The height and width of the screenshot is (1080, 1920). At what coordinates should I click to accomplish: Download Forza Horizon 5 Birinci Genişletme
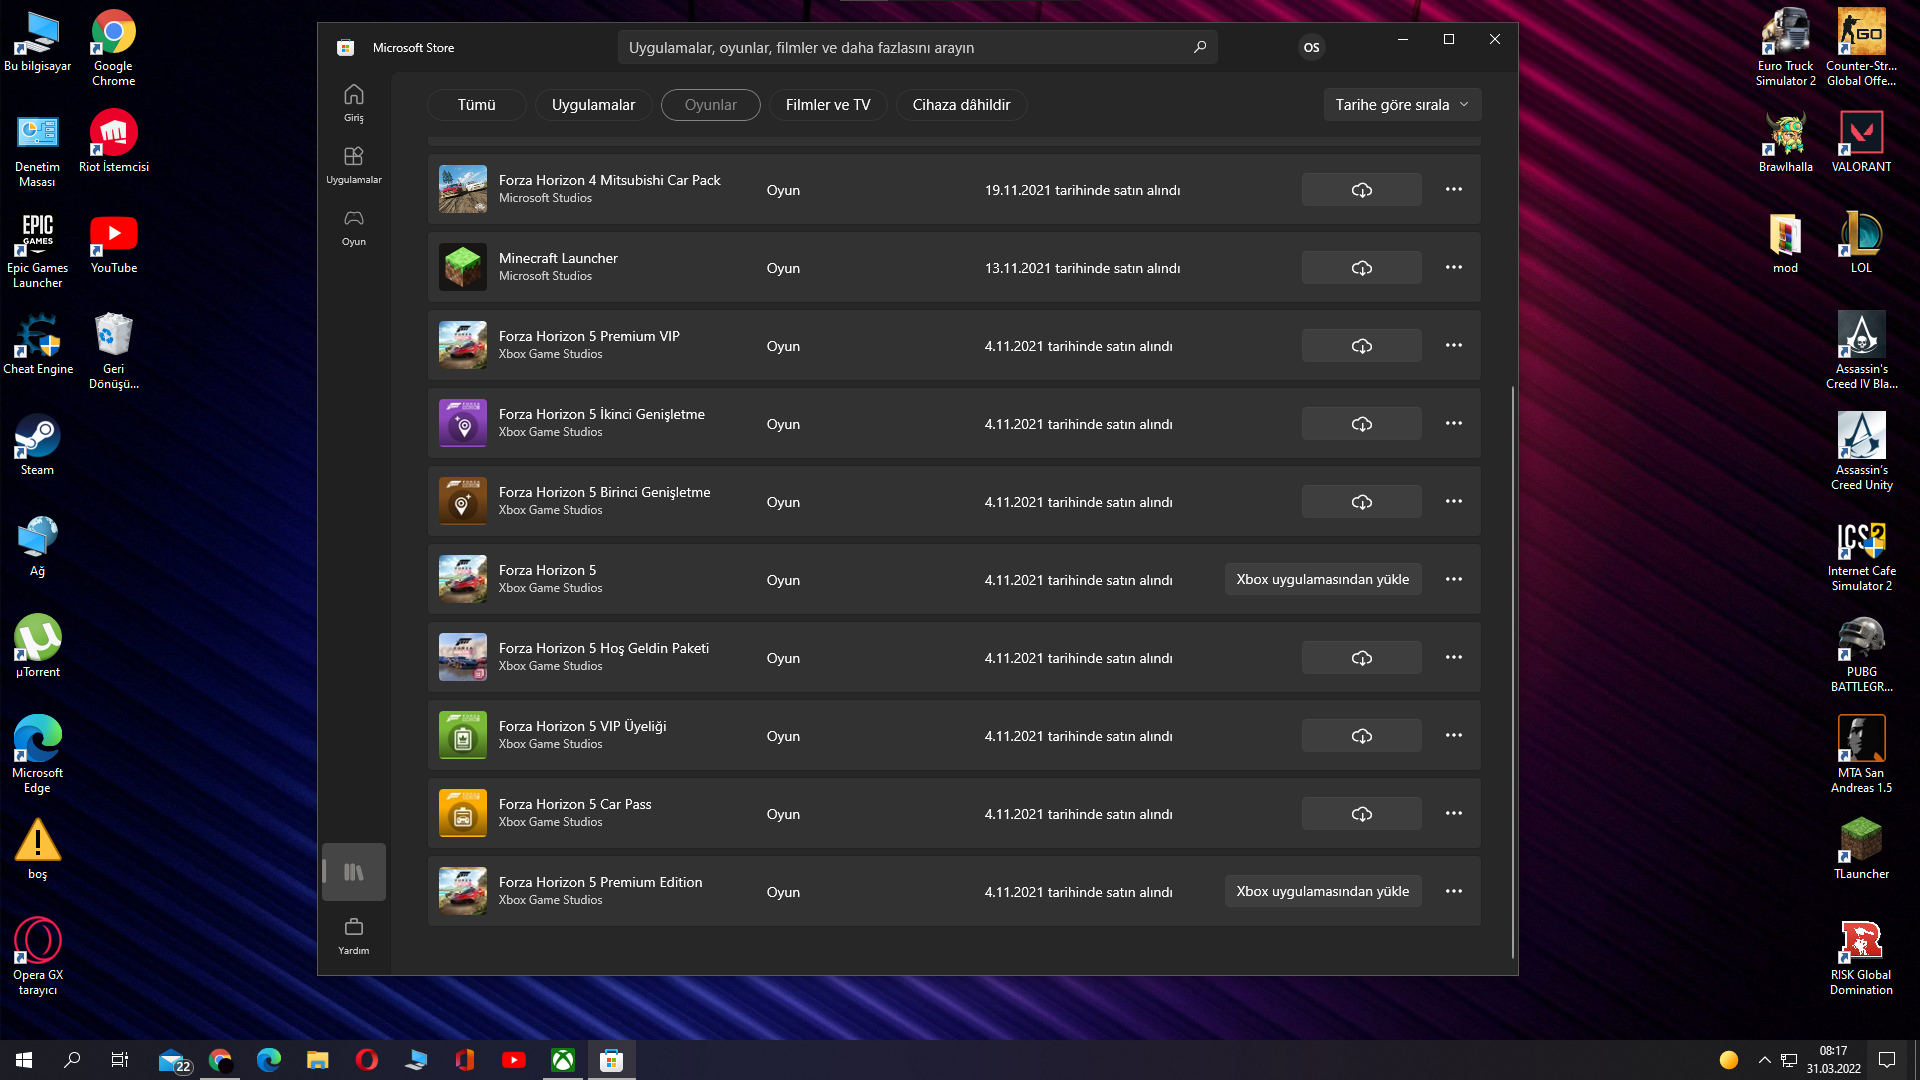(1361, 502)
